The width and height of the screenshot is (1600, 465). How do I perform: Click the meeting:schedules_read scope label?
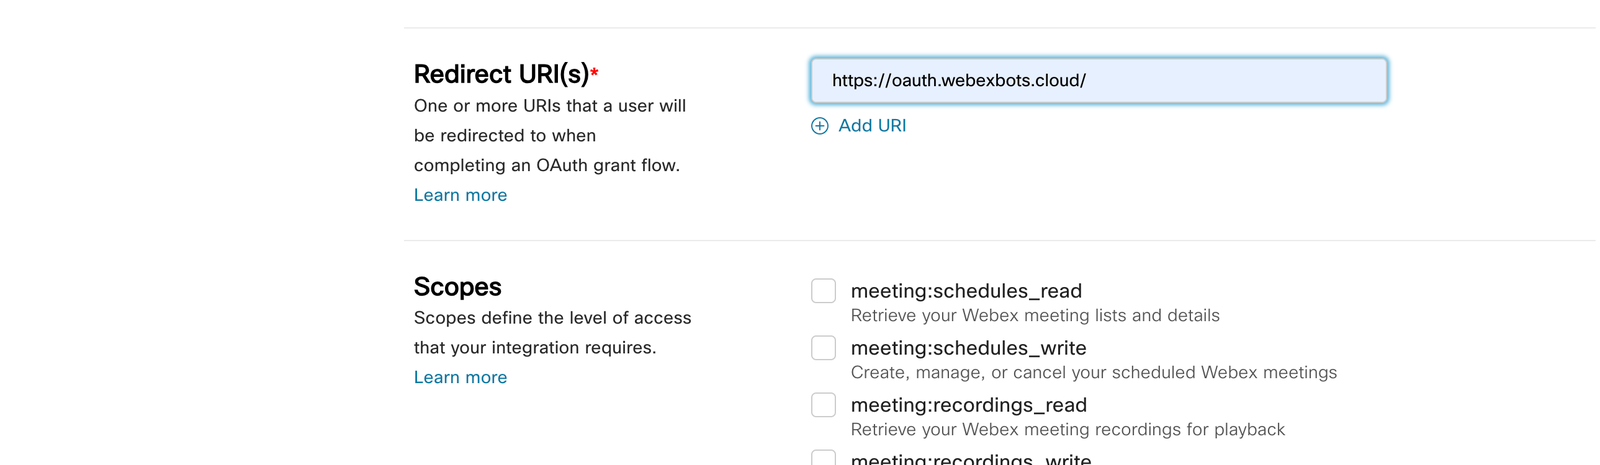click(966, 291)
